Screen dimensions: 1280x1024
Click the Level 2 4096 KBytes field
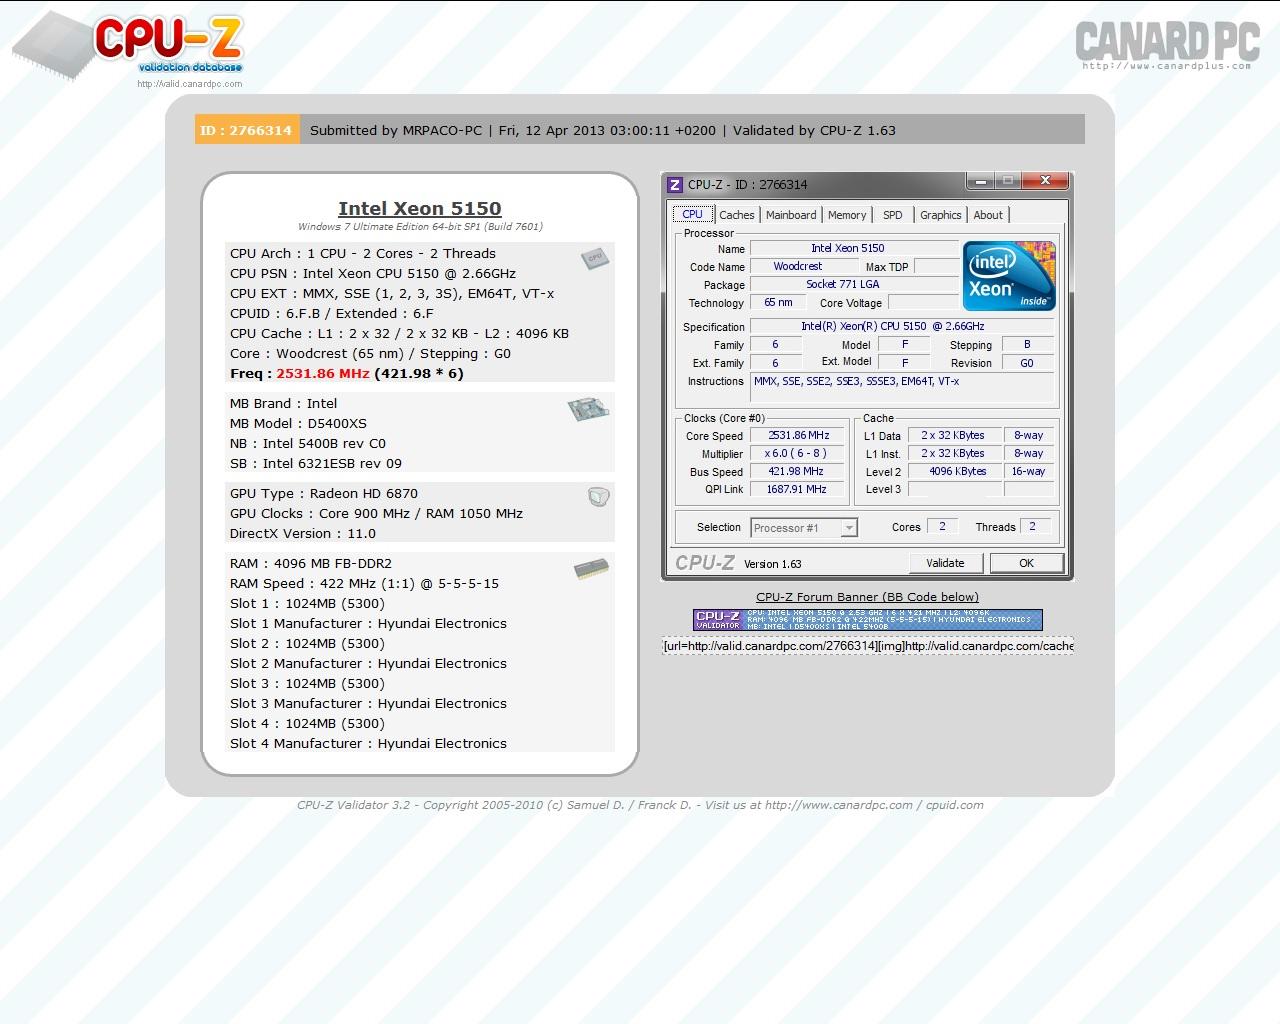pyautogui.click(x=955, y=472)
